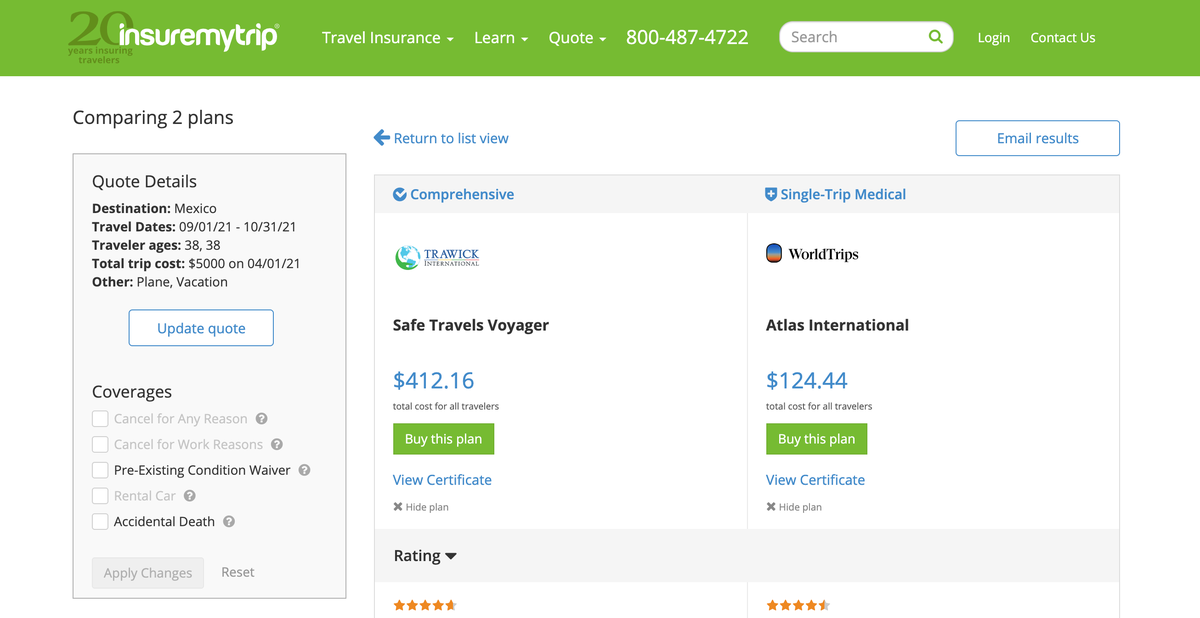Click the Trawick International logo

[x=437, y=256]
